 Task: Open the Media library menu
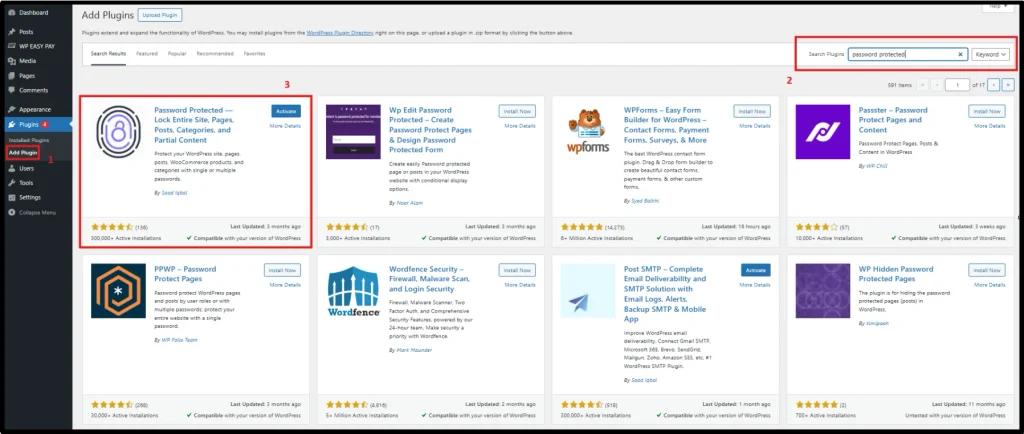[27, 61]
